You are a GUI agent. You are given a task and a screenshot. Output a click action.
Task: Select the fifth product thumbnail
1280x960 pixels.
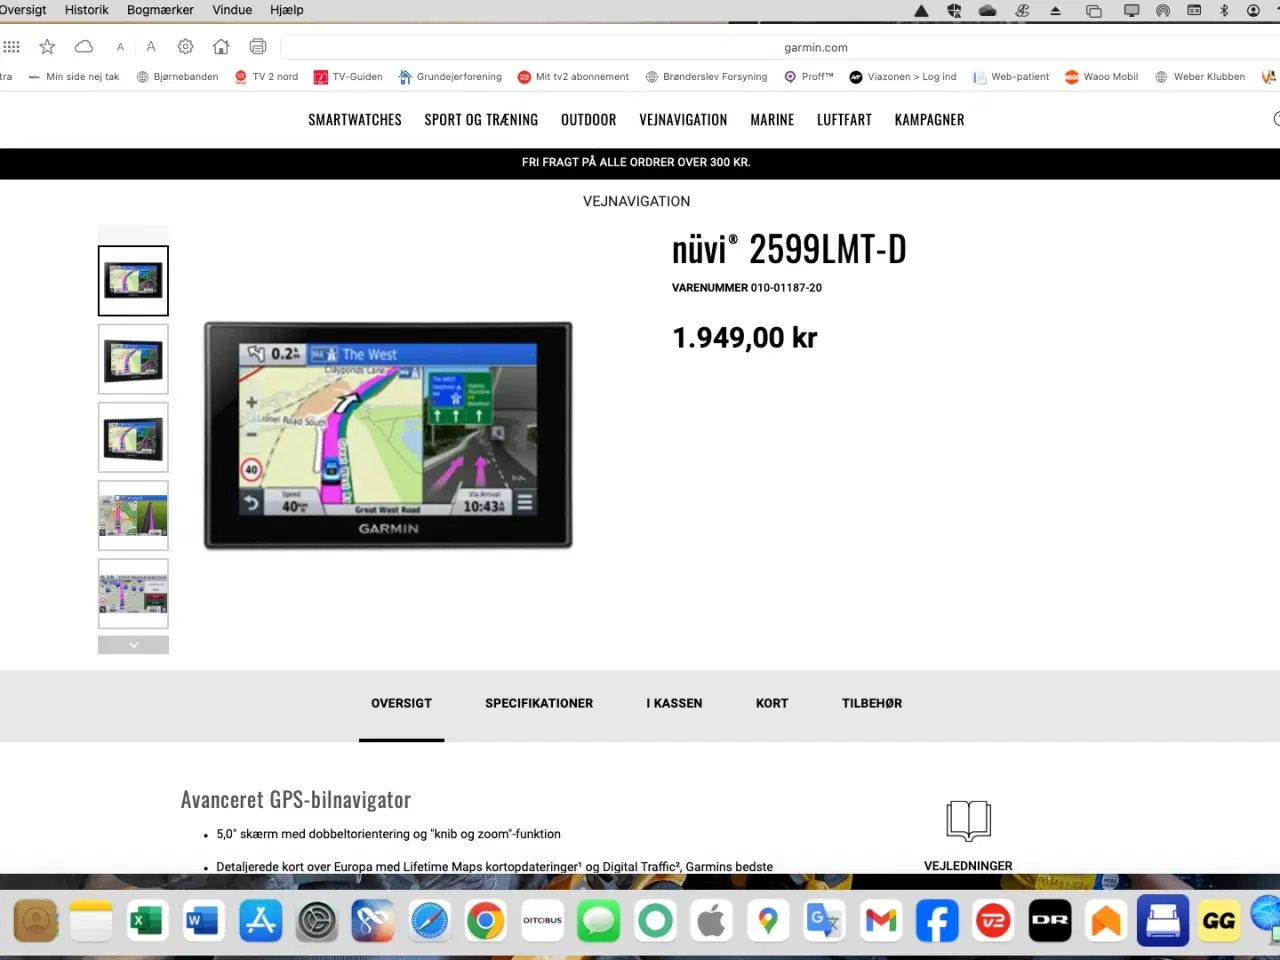pos(133,593)
